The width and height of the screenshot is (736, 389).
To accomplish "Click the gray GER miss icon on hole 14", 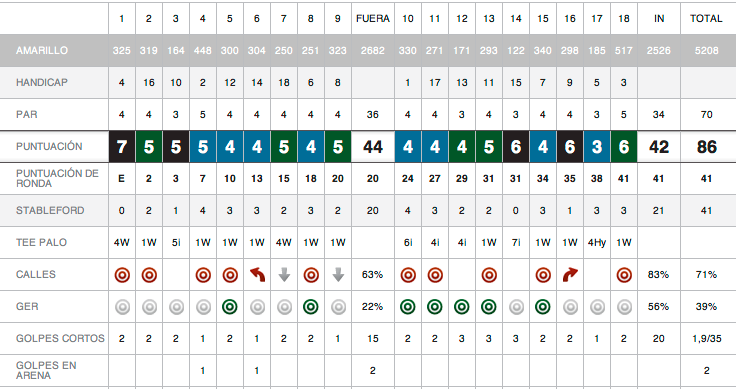I will pos(516,307).
